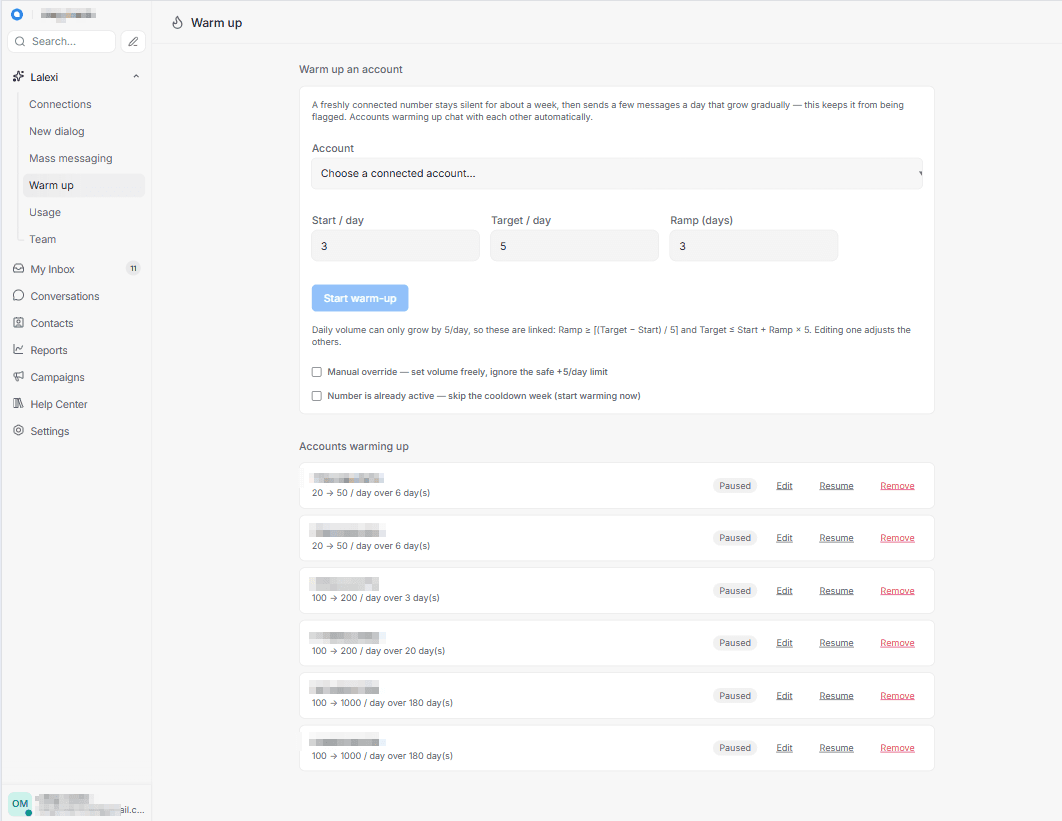Resume the second 20 → 50 / day account
1062x821 pixels.
(836, 538)
